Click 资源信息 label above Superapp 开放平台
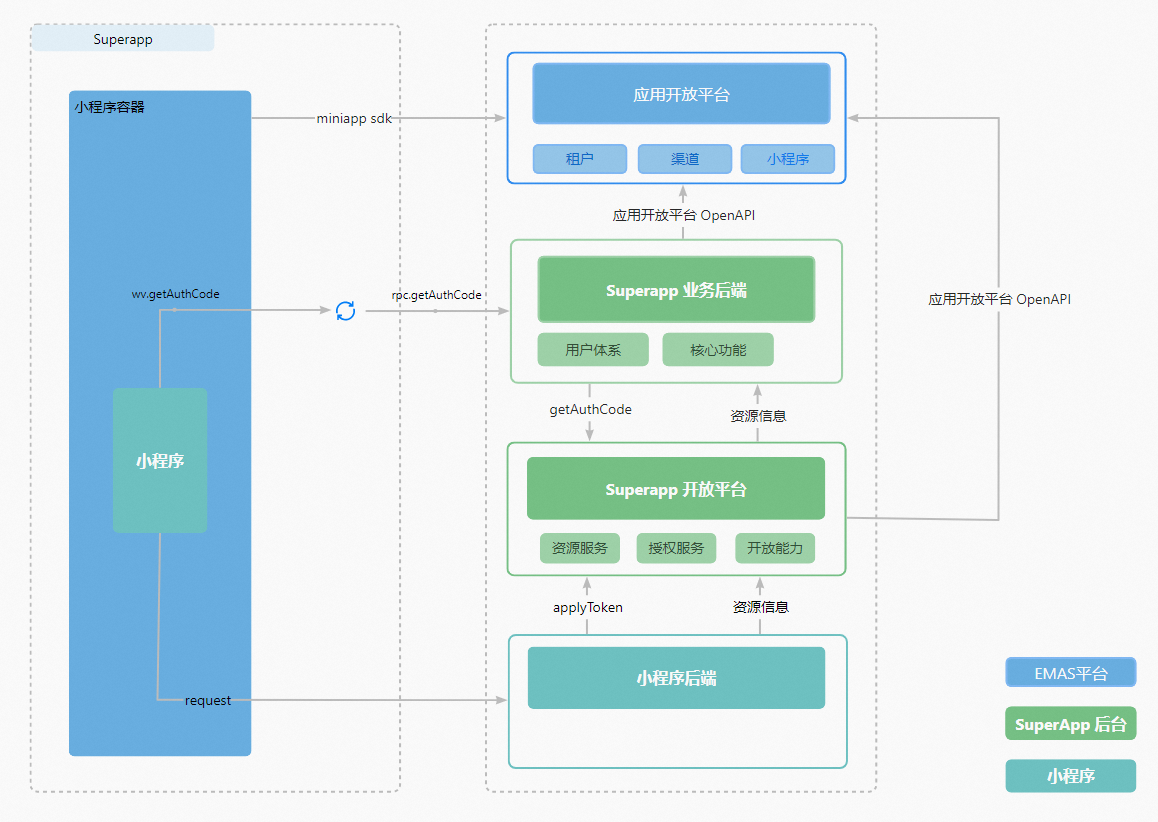Image resolution: width=1158 pixels, height=822 pixels. [758, 416]
